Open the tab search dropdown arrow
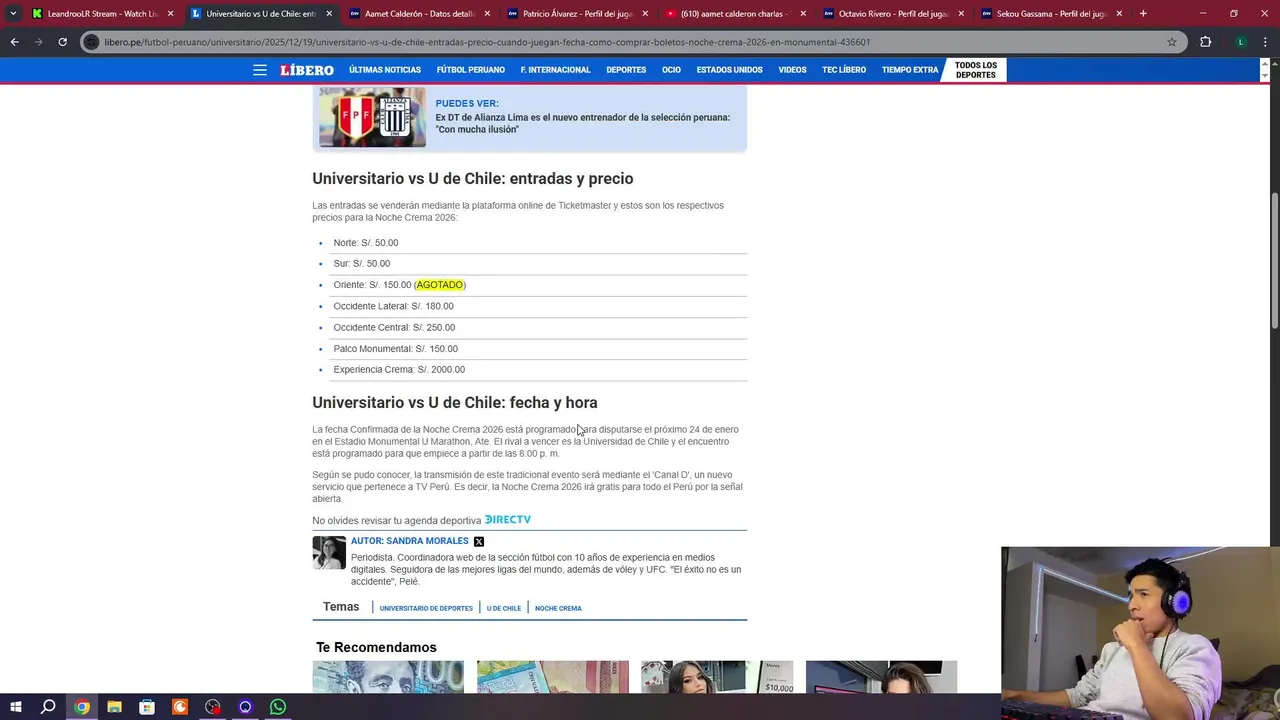Image resolution: width=1280 pixels, height=720 pixels. click(x=13, y=14)
